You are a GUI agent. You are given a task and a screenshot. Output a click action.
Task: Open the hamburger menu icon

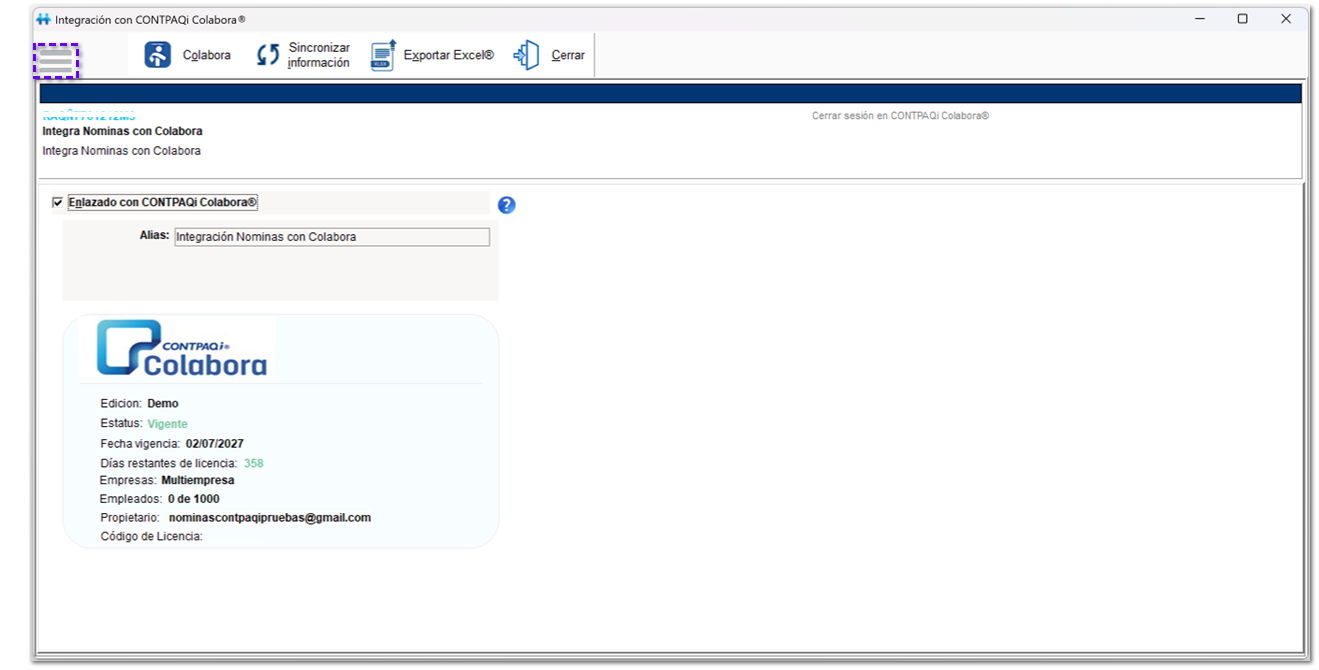(x=56, y=61)
